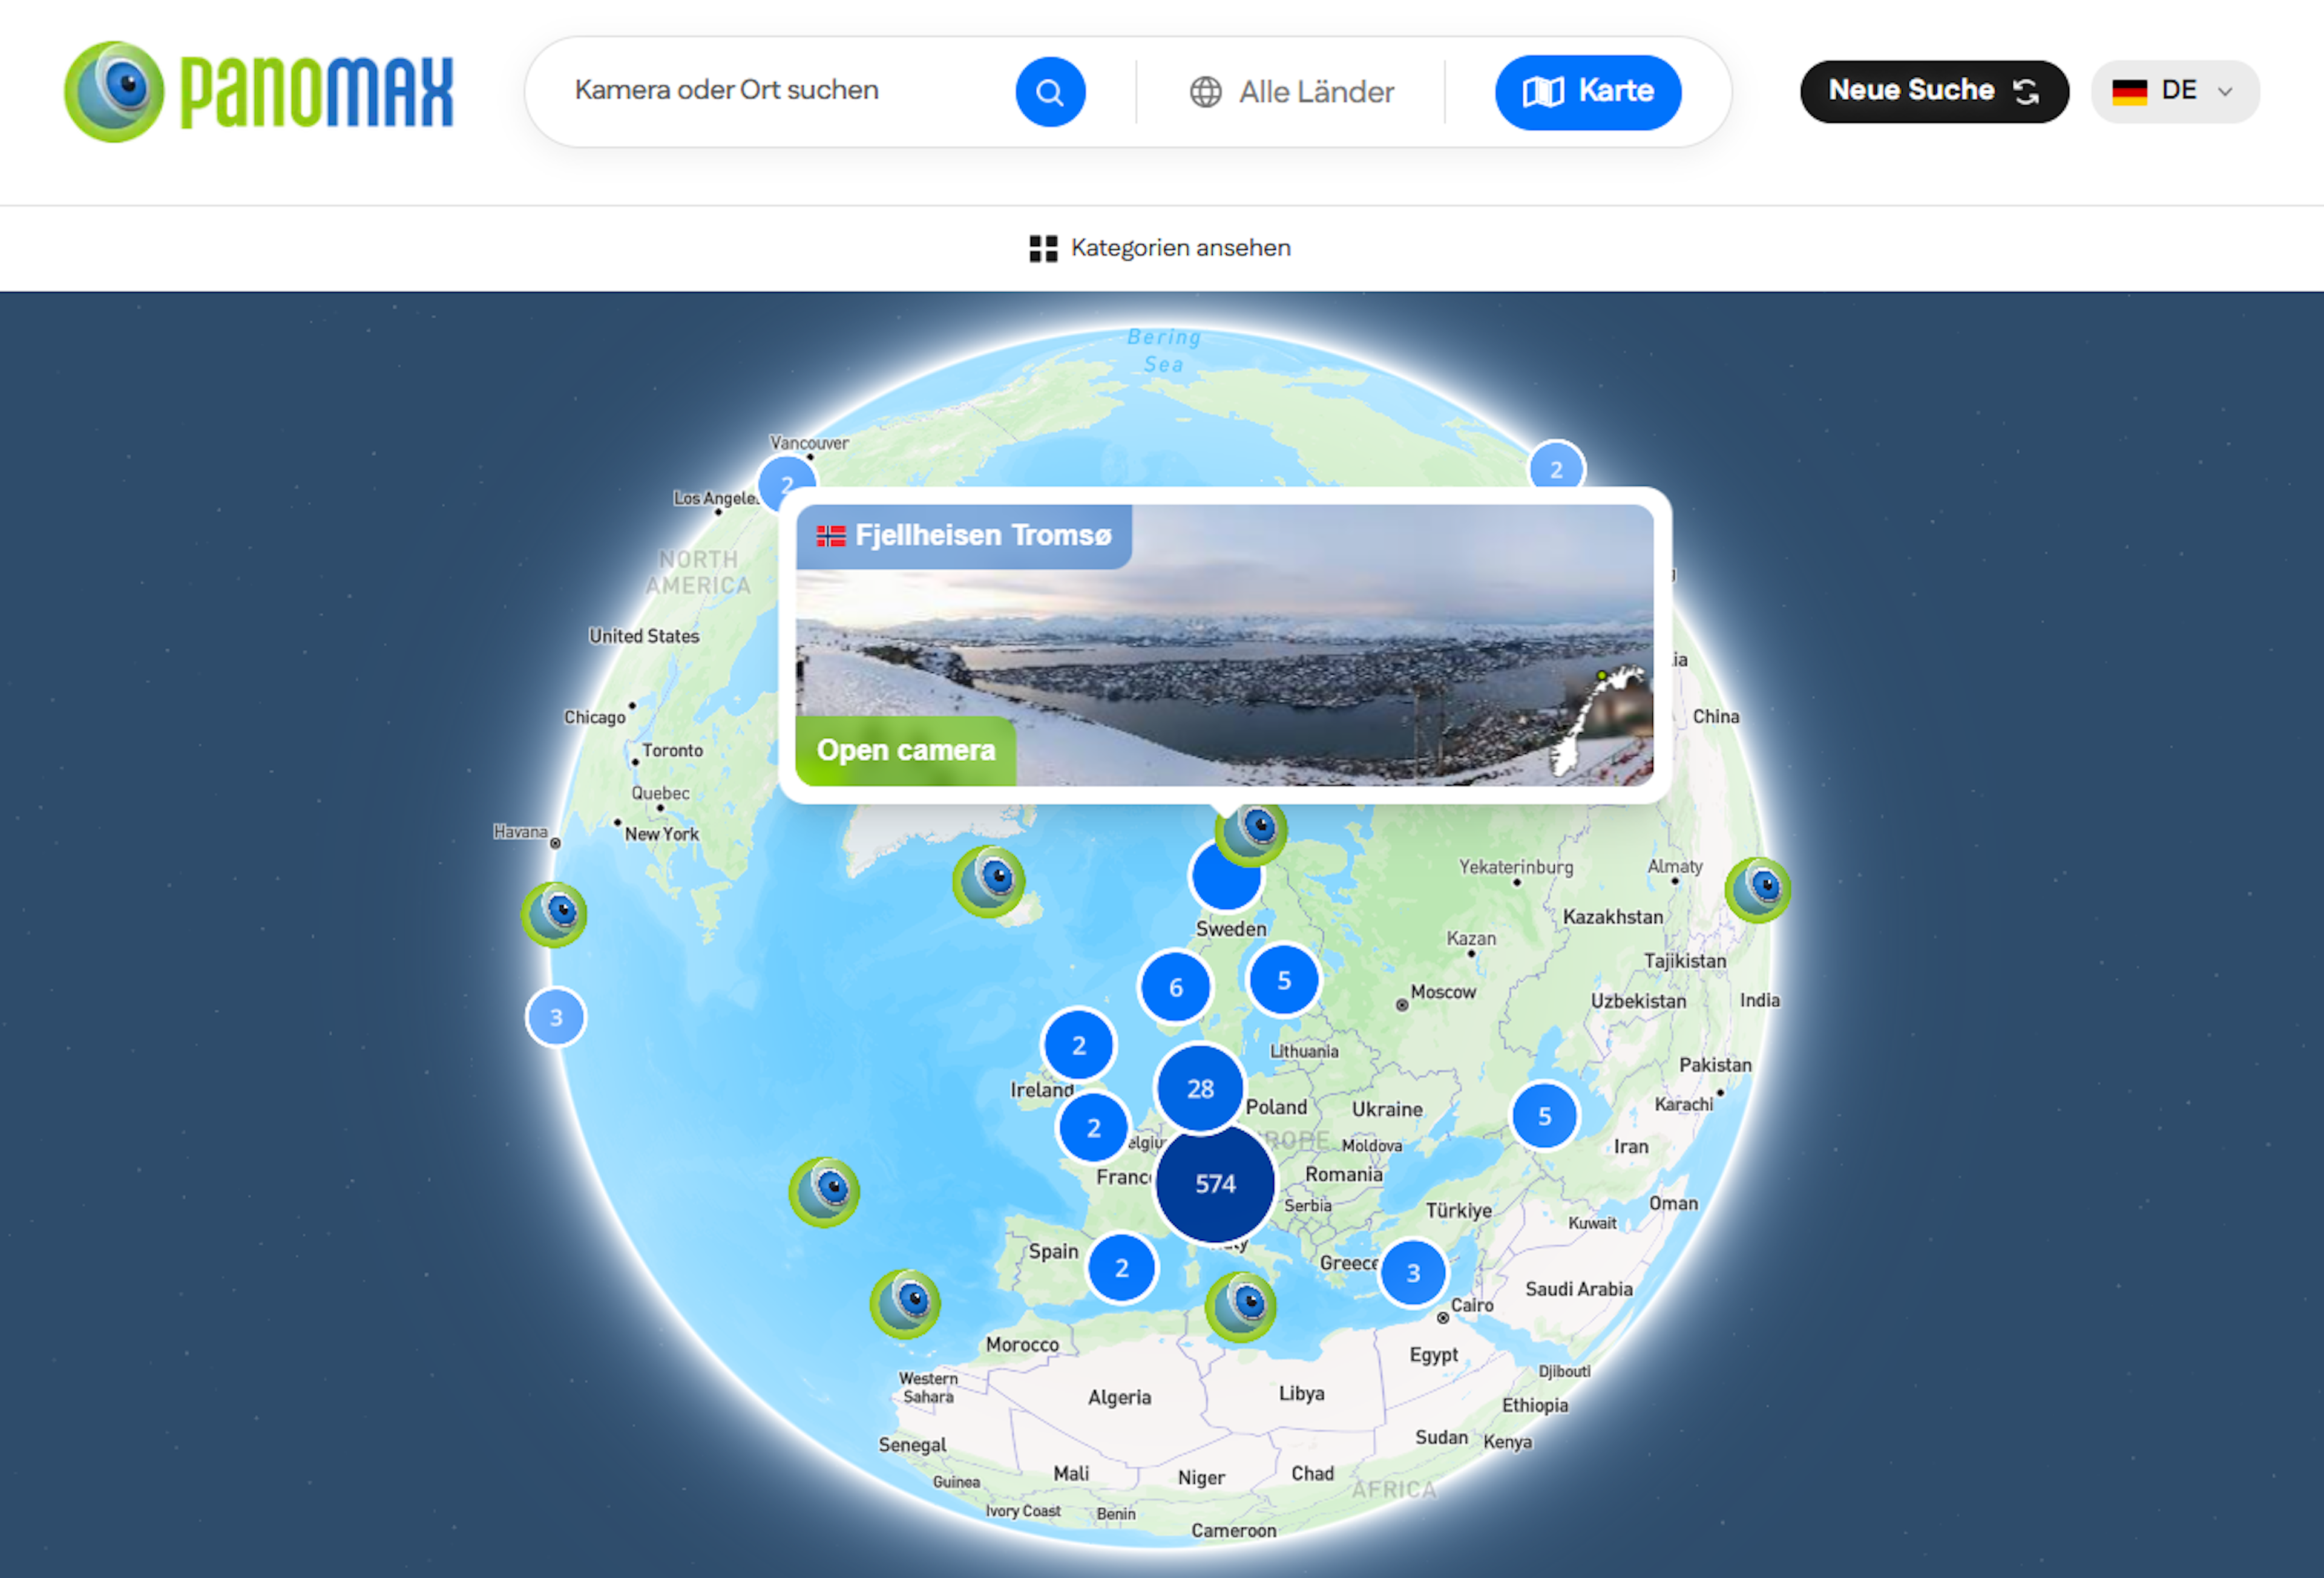Image resolution: width=2324 pixels, height=1578 pixels.
Task: Expand Kategorien ansehen
Action: pos(1160,248)
